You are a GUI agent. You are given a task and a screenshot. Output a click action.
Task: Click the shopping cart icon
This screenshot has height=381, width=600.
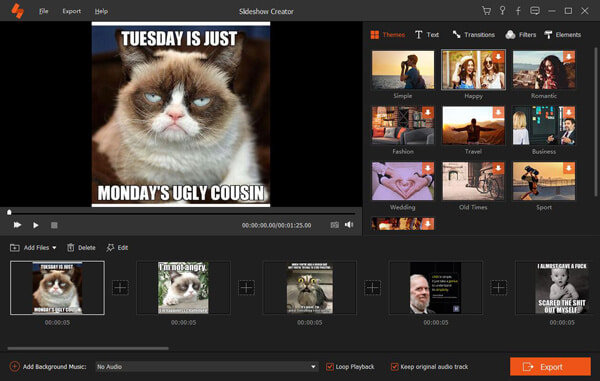pyautogui.click(x=486, y=11)
